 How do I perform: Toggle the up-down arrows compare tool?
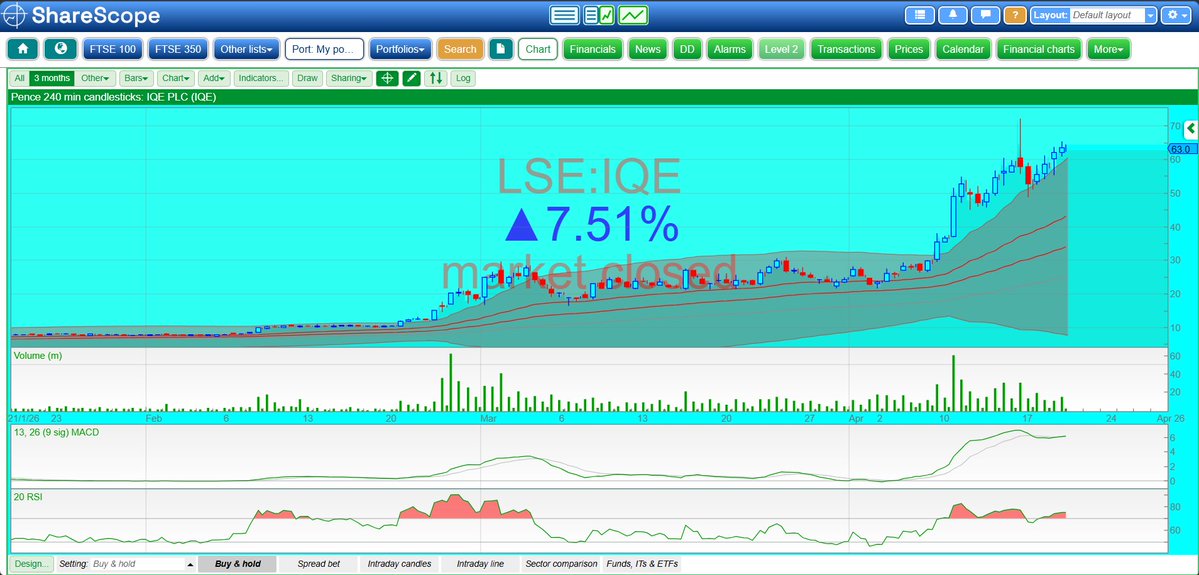point(436,78)
